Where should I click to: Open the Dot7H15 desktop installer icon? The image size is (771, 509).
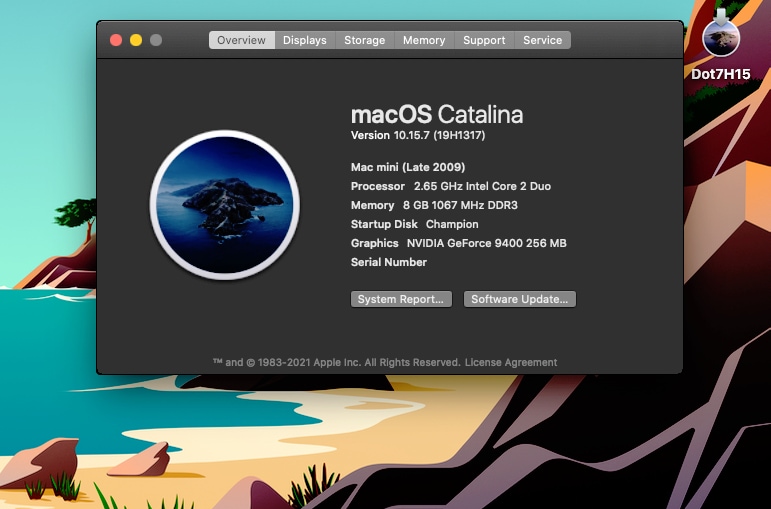(x=721, y=35)
